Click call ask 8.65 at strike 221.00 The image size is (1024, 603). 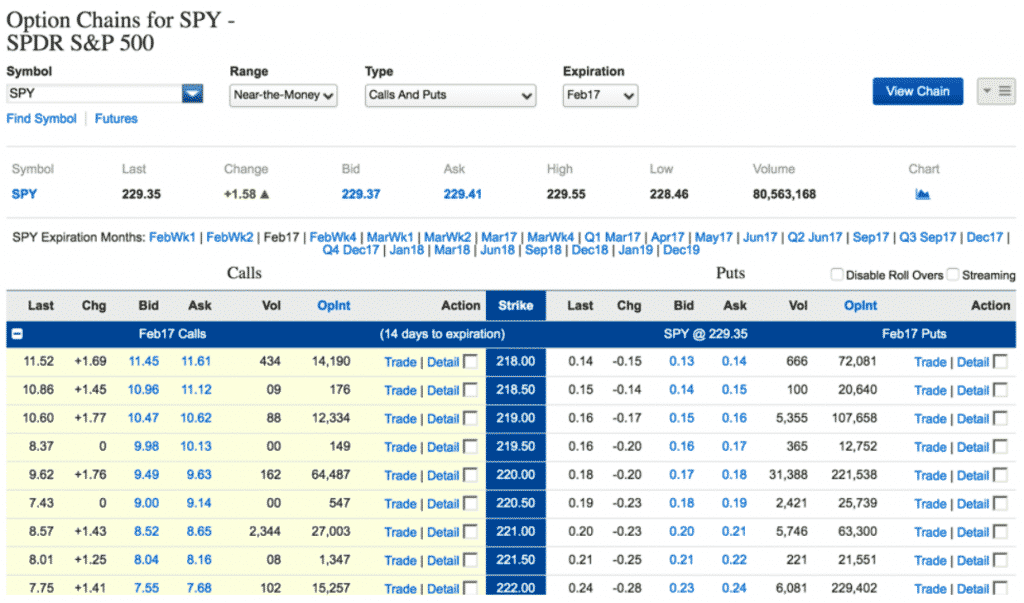tap(199, 532)
